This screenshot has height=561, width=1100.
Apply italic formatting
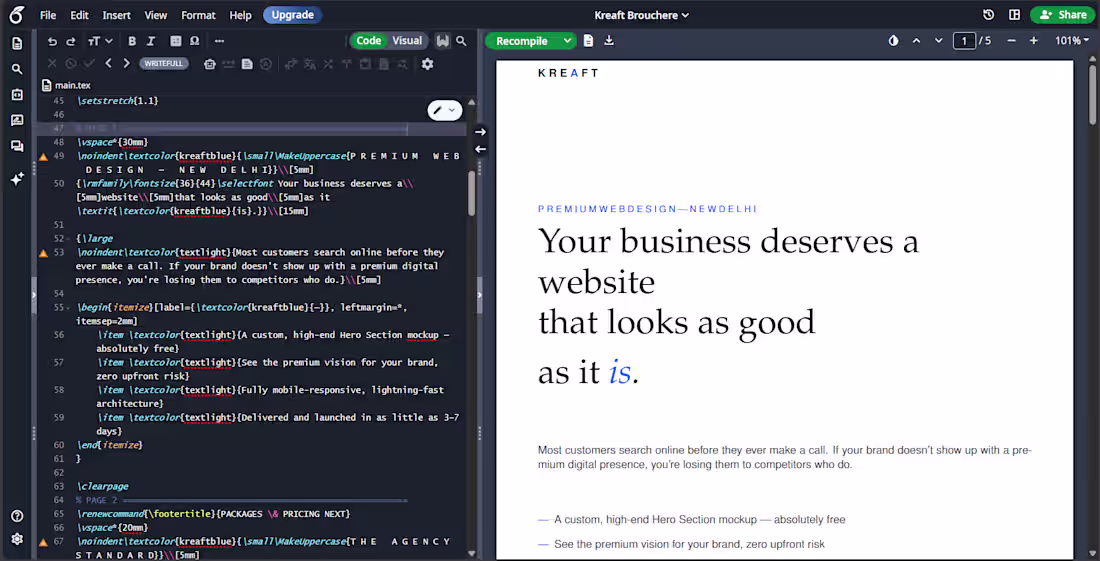point(151,41)
